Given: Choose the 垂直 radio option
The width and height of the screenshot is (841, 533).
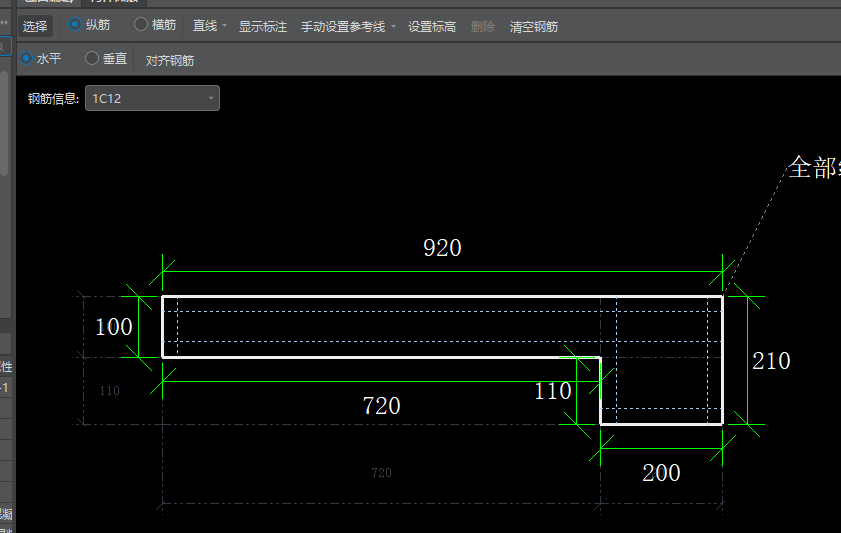Looking at the screenshot, I should click(106, 58).
